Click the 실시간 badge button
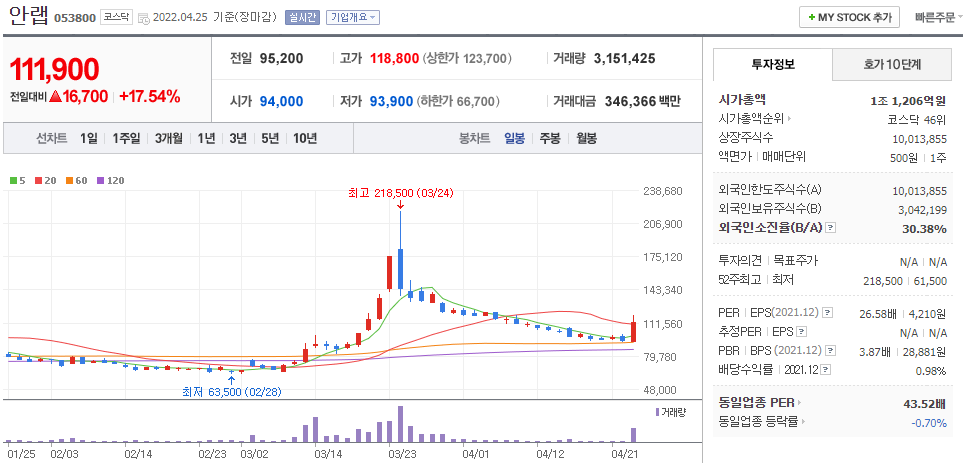The width and height of the screenshot is (969, 463). [x=302, y=17]
